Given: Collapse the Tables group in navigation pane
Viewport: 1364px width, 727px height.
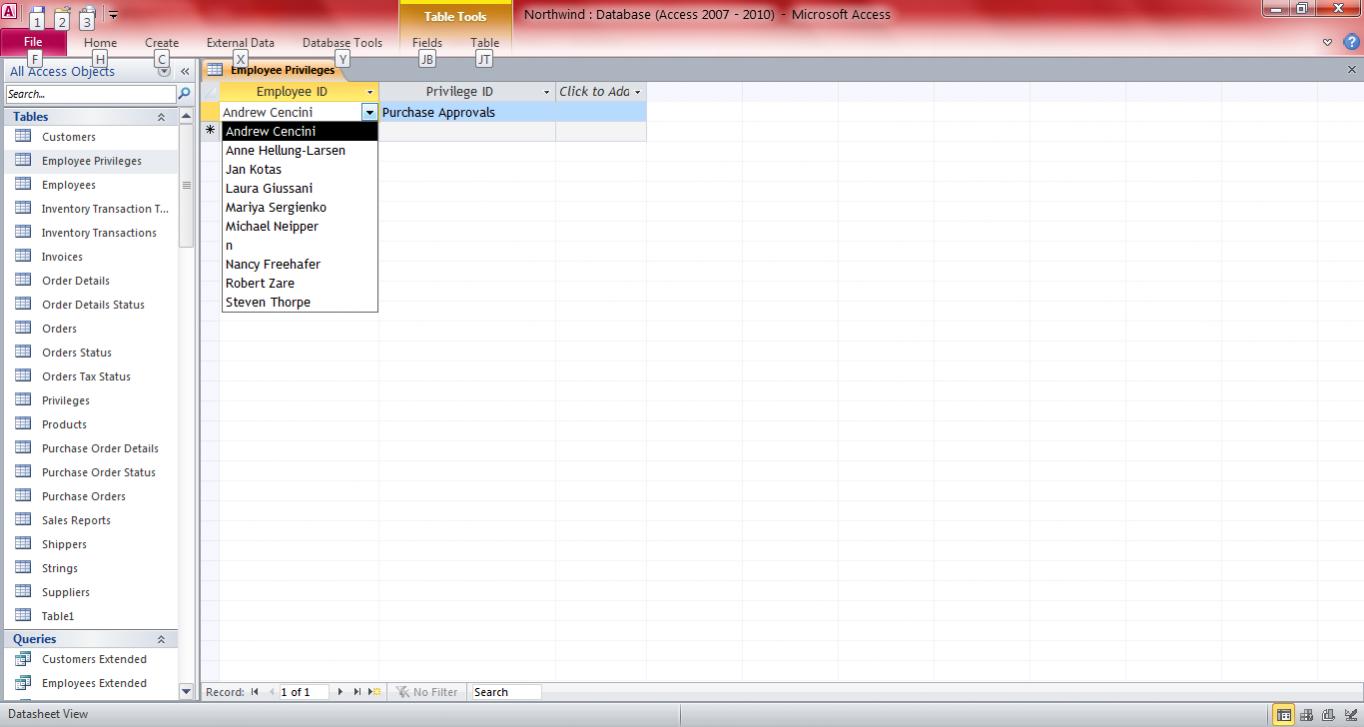Looking at the screenshot, I should tap(161, 117).
